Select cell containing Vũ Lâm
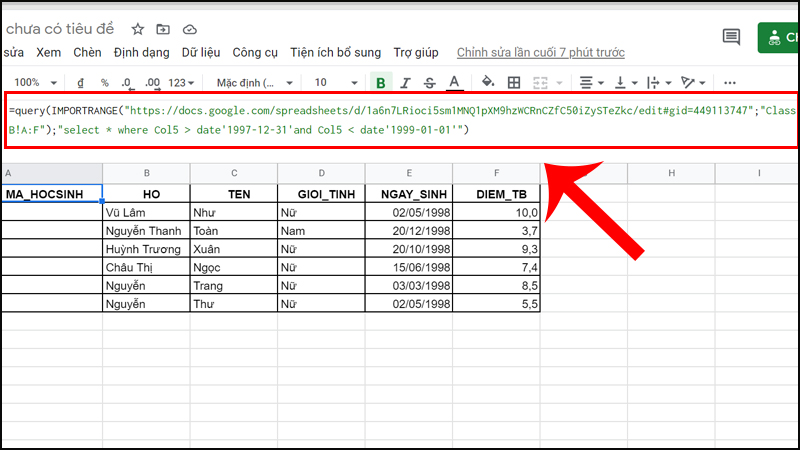The height and width of the screenshot is (450, 800). click(x=146, y=212)
